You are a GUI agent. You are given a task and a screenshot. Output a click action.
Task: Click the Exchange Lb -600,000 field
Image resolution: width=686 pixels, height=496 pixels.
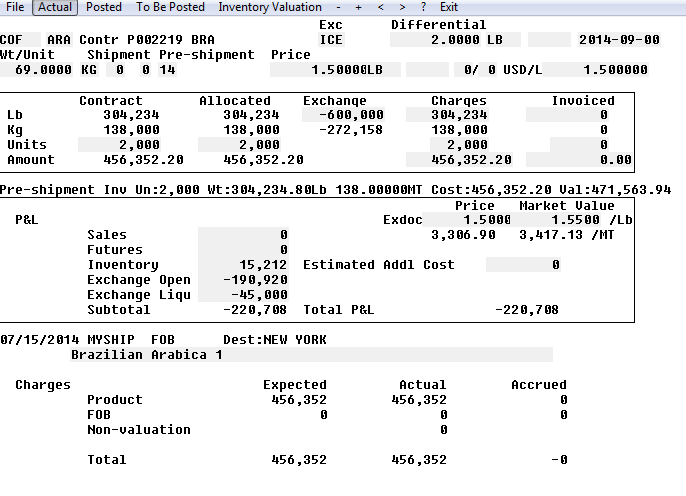(343, 115)
